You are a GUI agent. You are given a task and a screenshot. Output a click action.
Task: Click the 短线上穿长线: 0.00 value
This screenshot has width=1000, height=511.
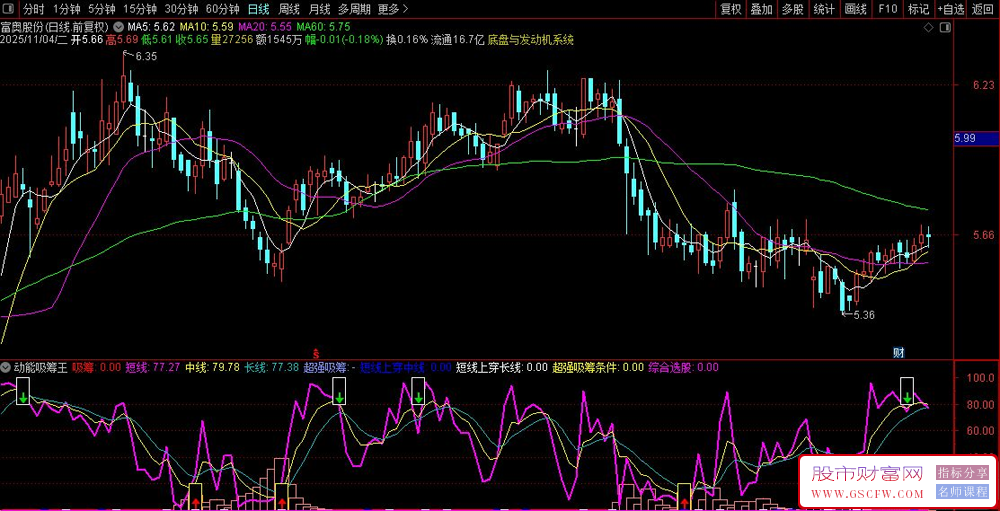502,367
